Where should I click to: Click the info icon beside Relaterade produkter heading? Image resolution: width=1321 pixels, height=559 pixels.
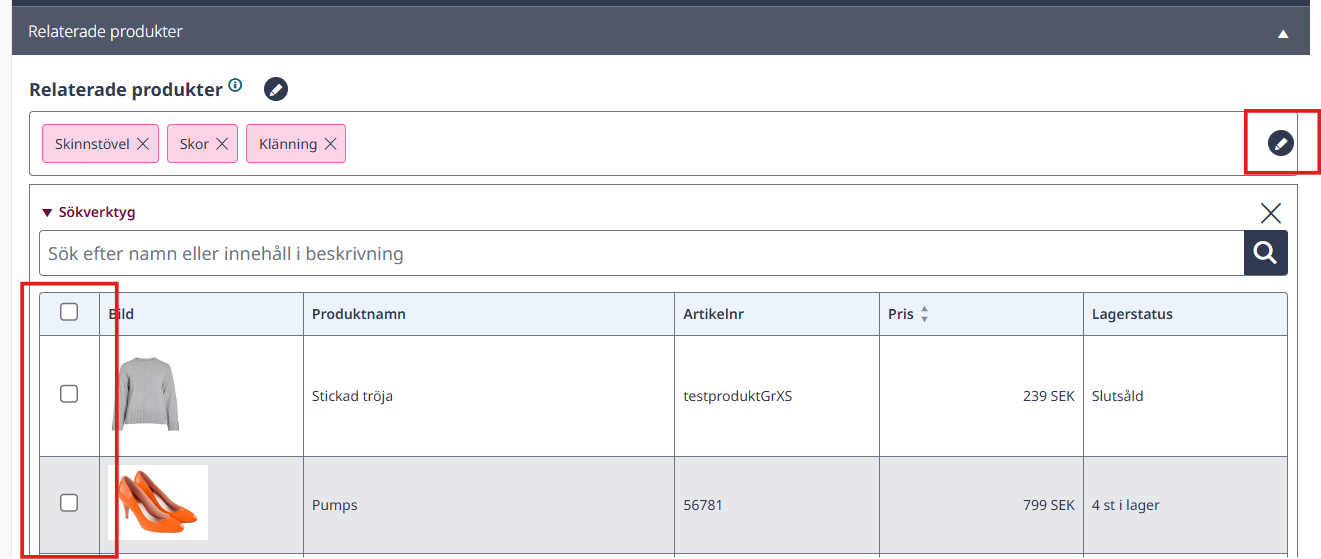point(235,86)
